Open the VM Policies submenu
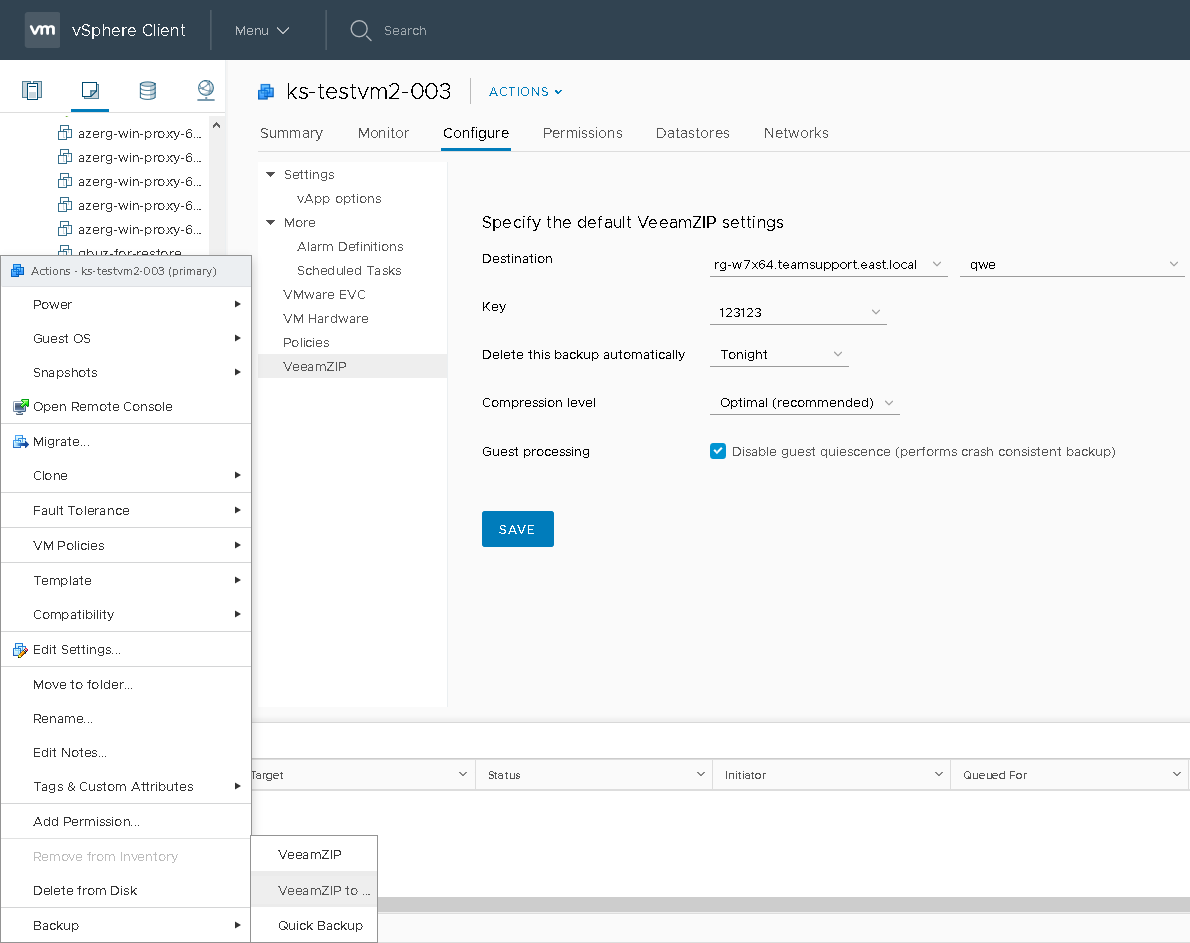This screenshot has height=943, width=1190. pyautogui.click(x=126, y=545)
